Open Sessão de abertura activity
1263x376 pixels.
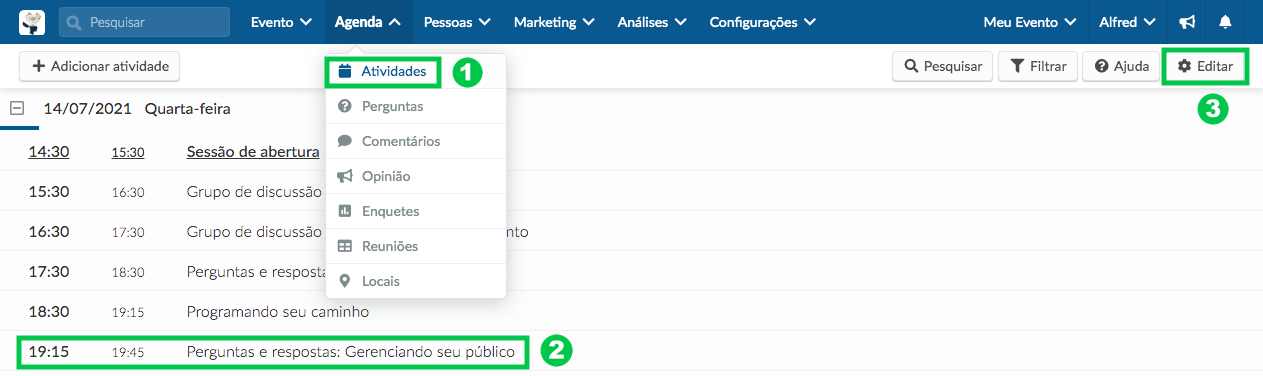pos(253,152)
